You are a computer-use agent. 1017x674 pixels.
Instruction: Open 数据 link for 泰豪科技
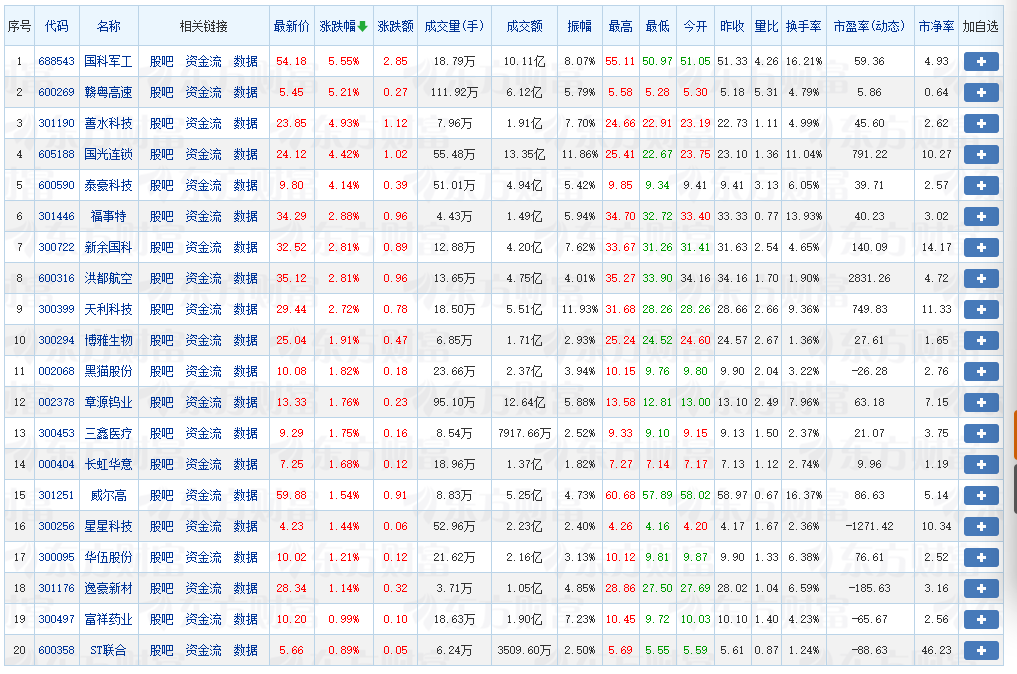(x=245, y=186)
